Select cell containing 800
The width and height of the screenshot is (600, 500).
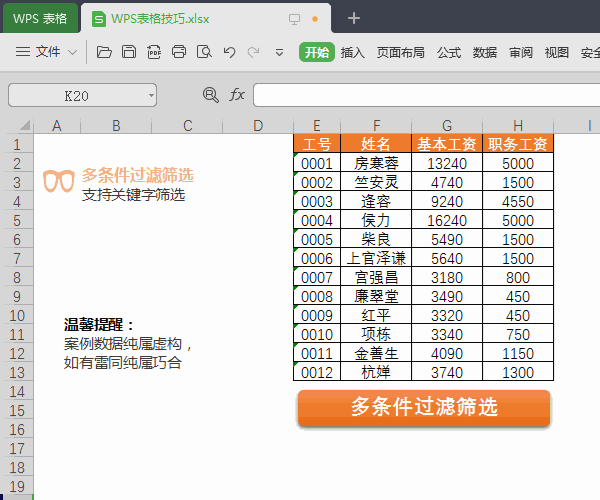coord(518,277)
